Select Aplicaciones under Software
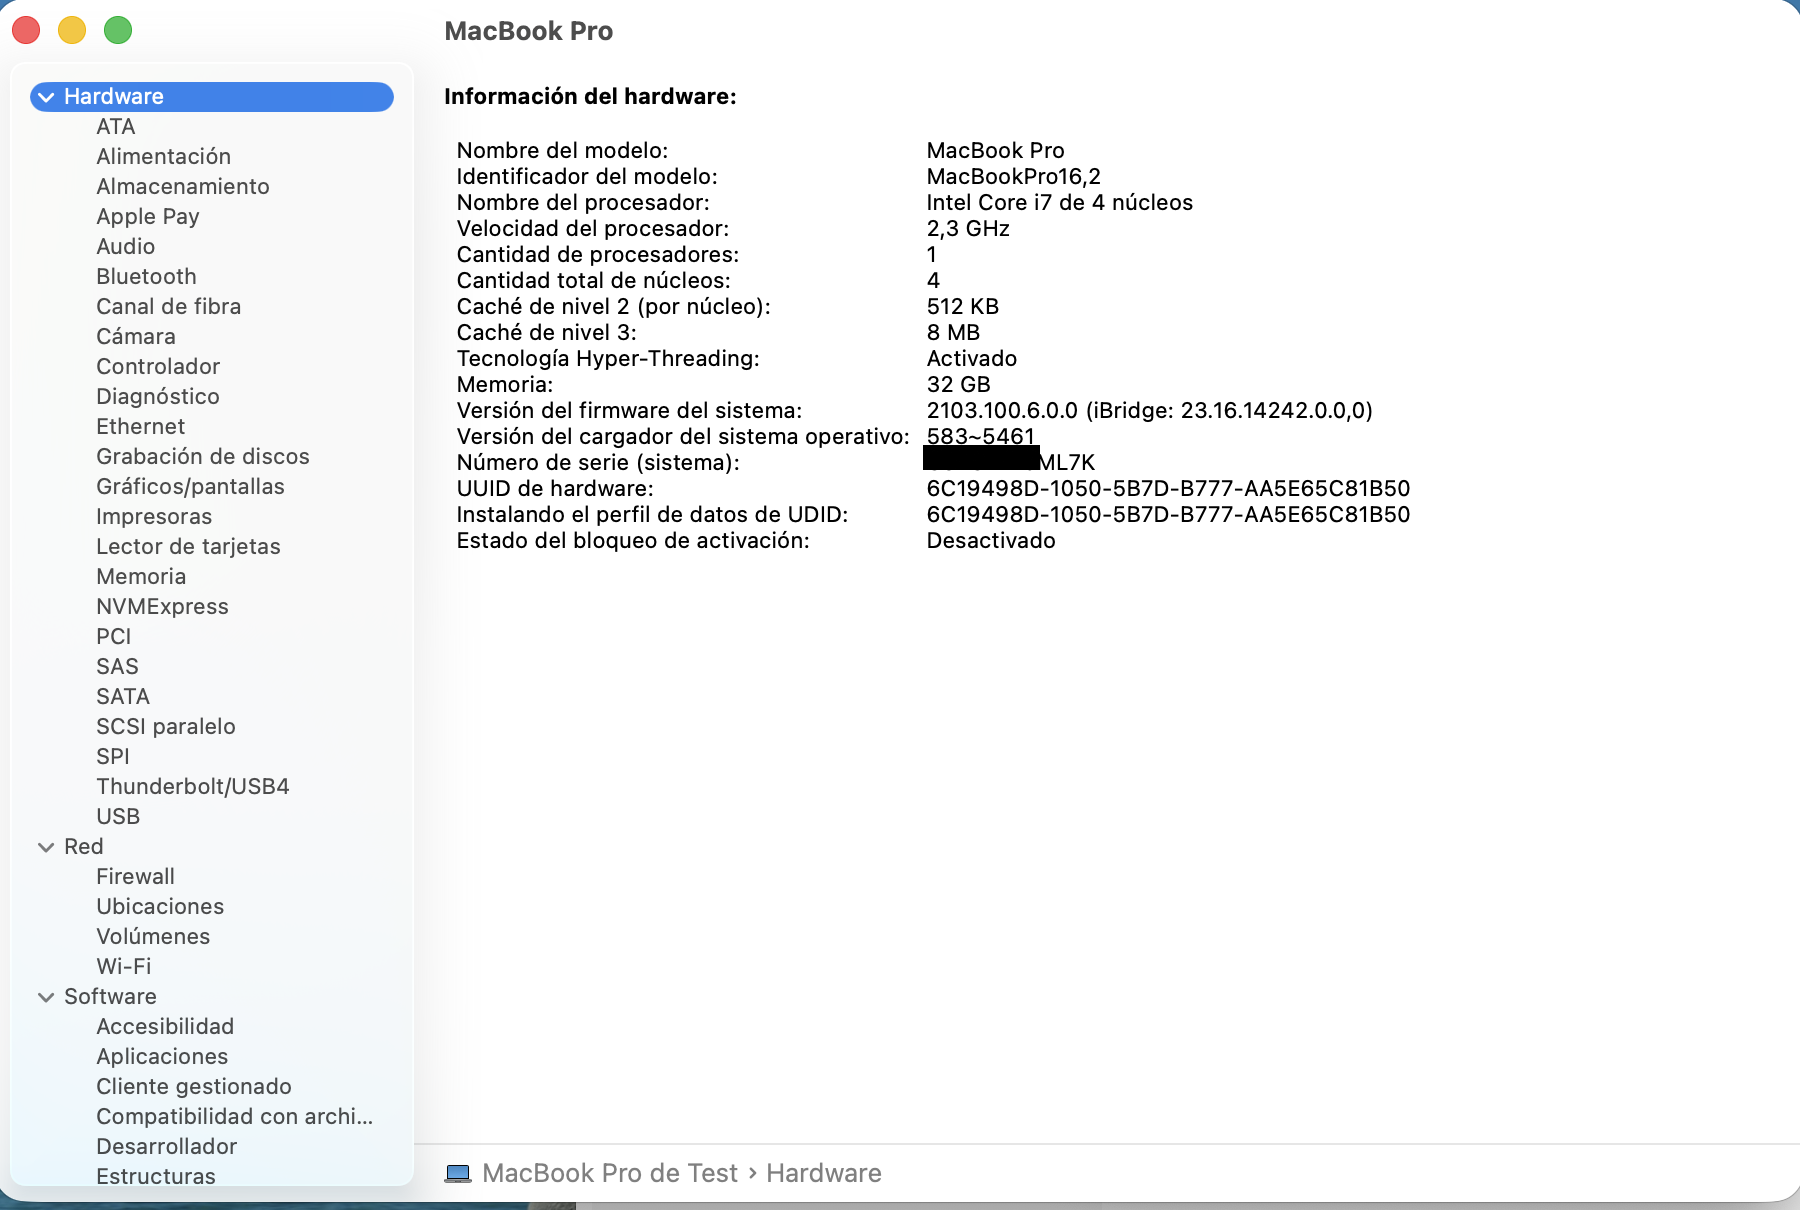Image resolution: width=1800 pixels, height=1210 pixels. point(162,1057)
